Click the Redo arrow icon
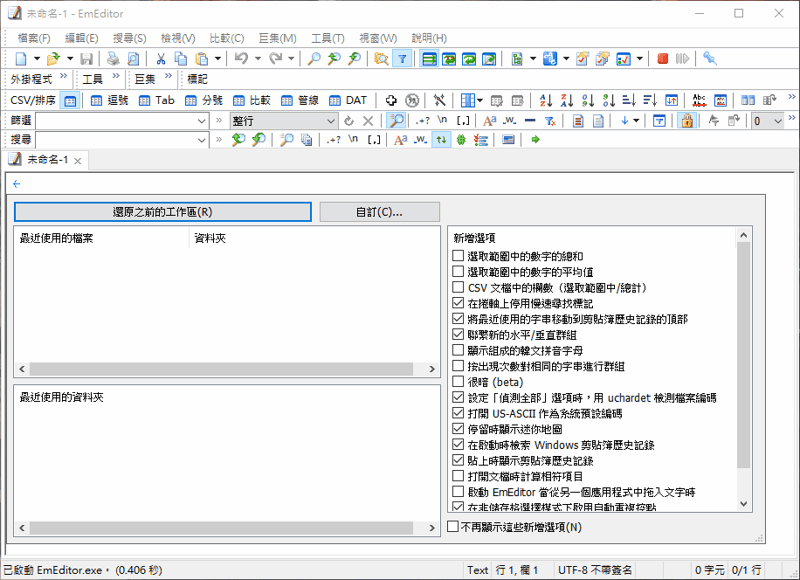Viewport: 800px width, 580px height. pos(276,59)
